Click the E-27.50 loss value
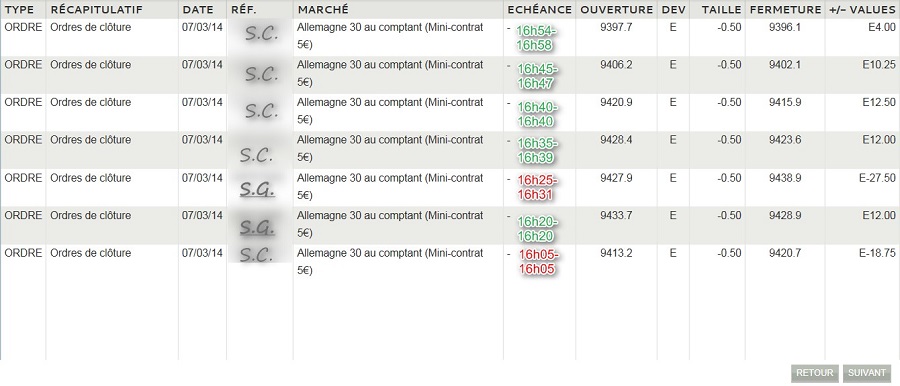This screenshot has width=900, height=386. (877, 178)
